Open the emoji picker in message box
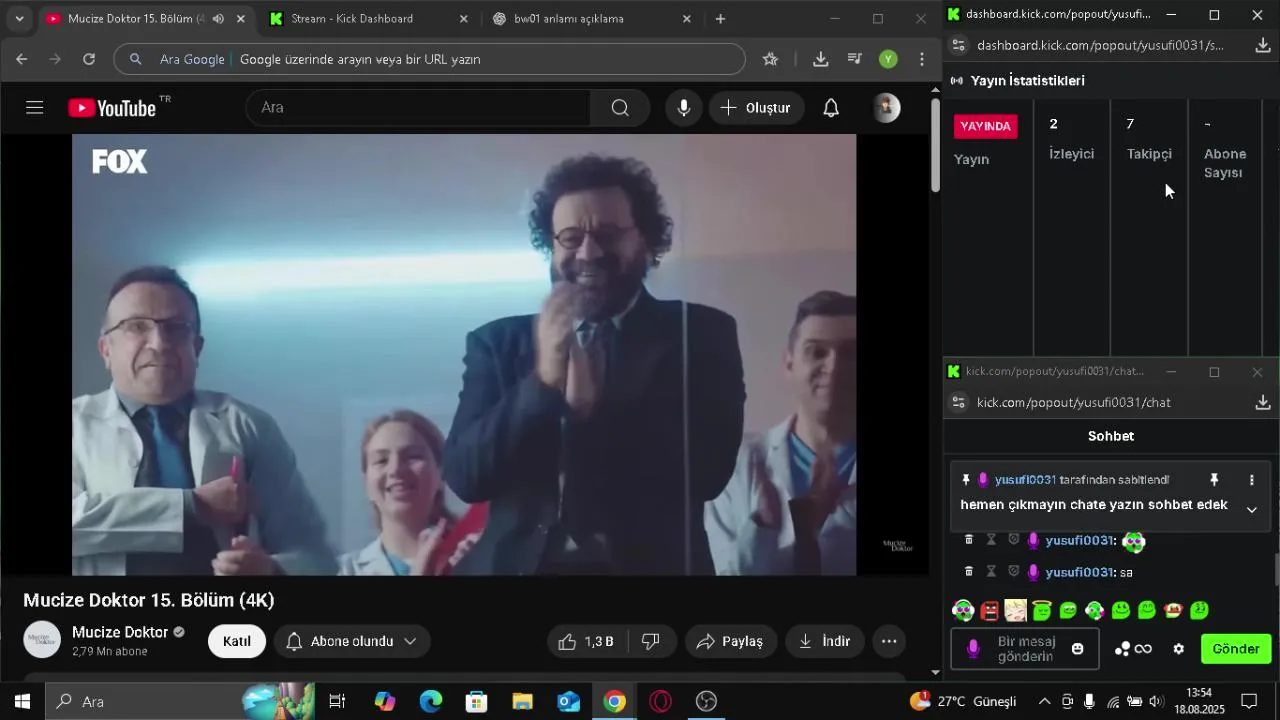 coord(1078,649)
